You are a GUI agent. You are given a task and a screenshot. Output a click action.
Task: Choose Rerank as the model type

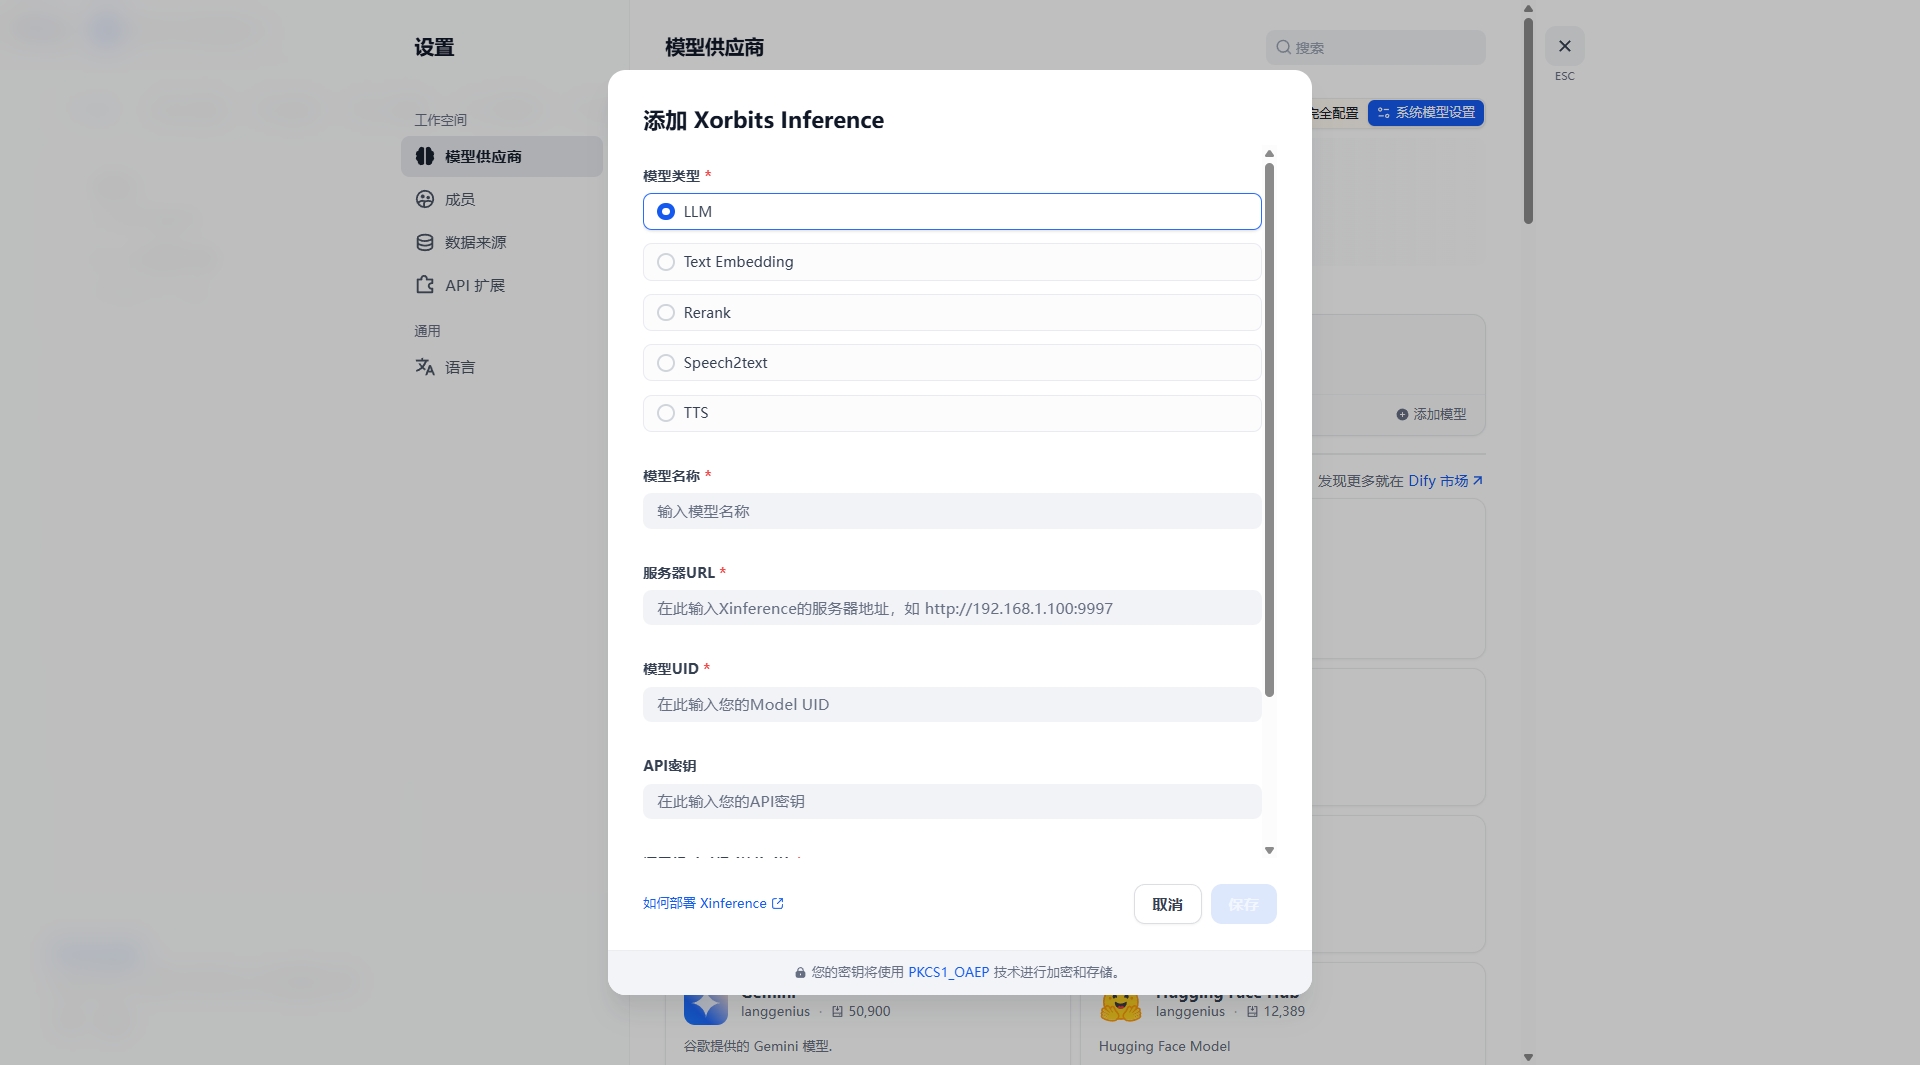[666, 313]
